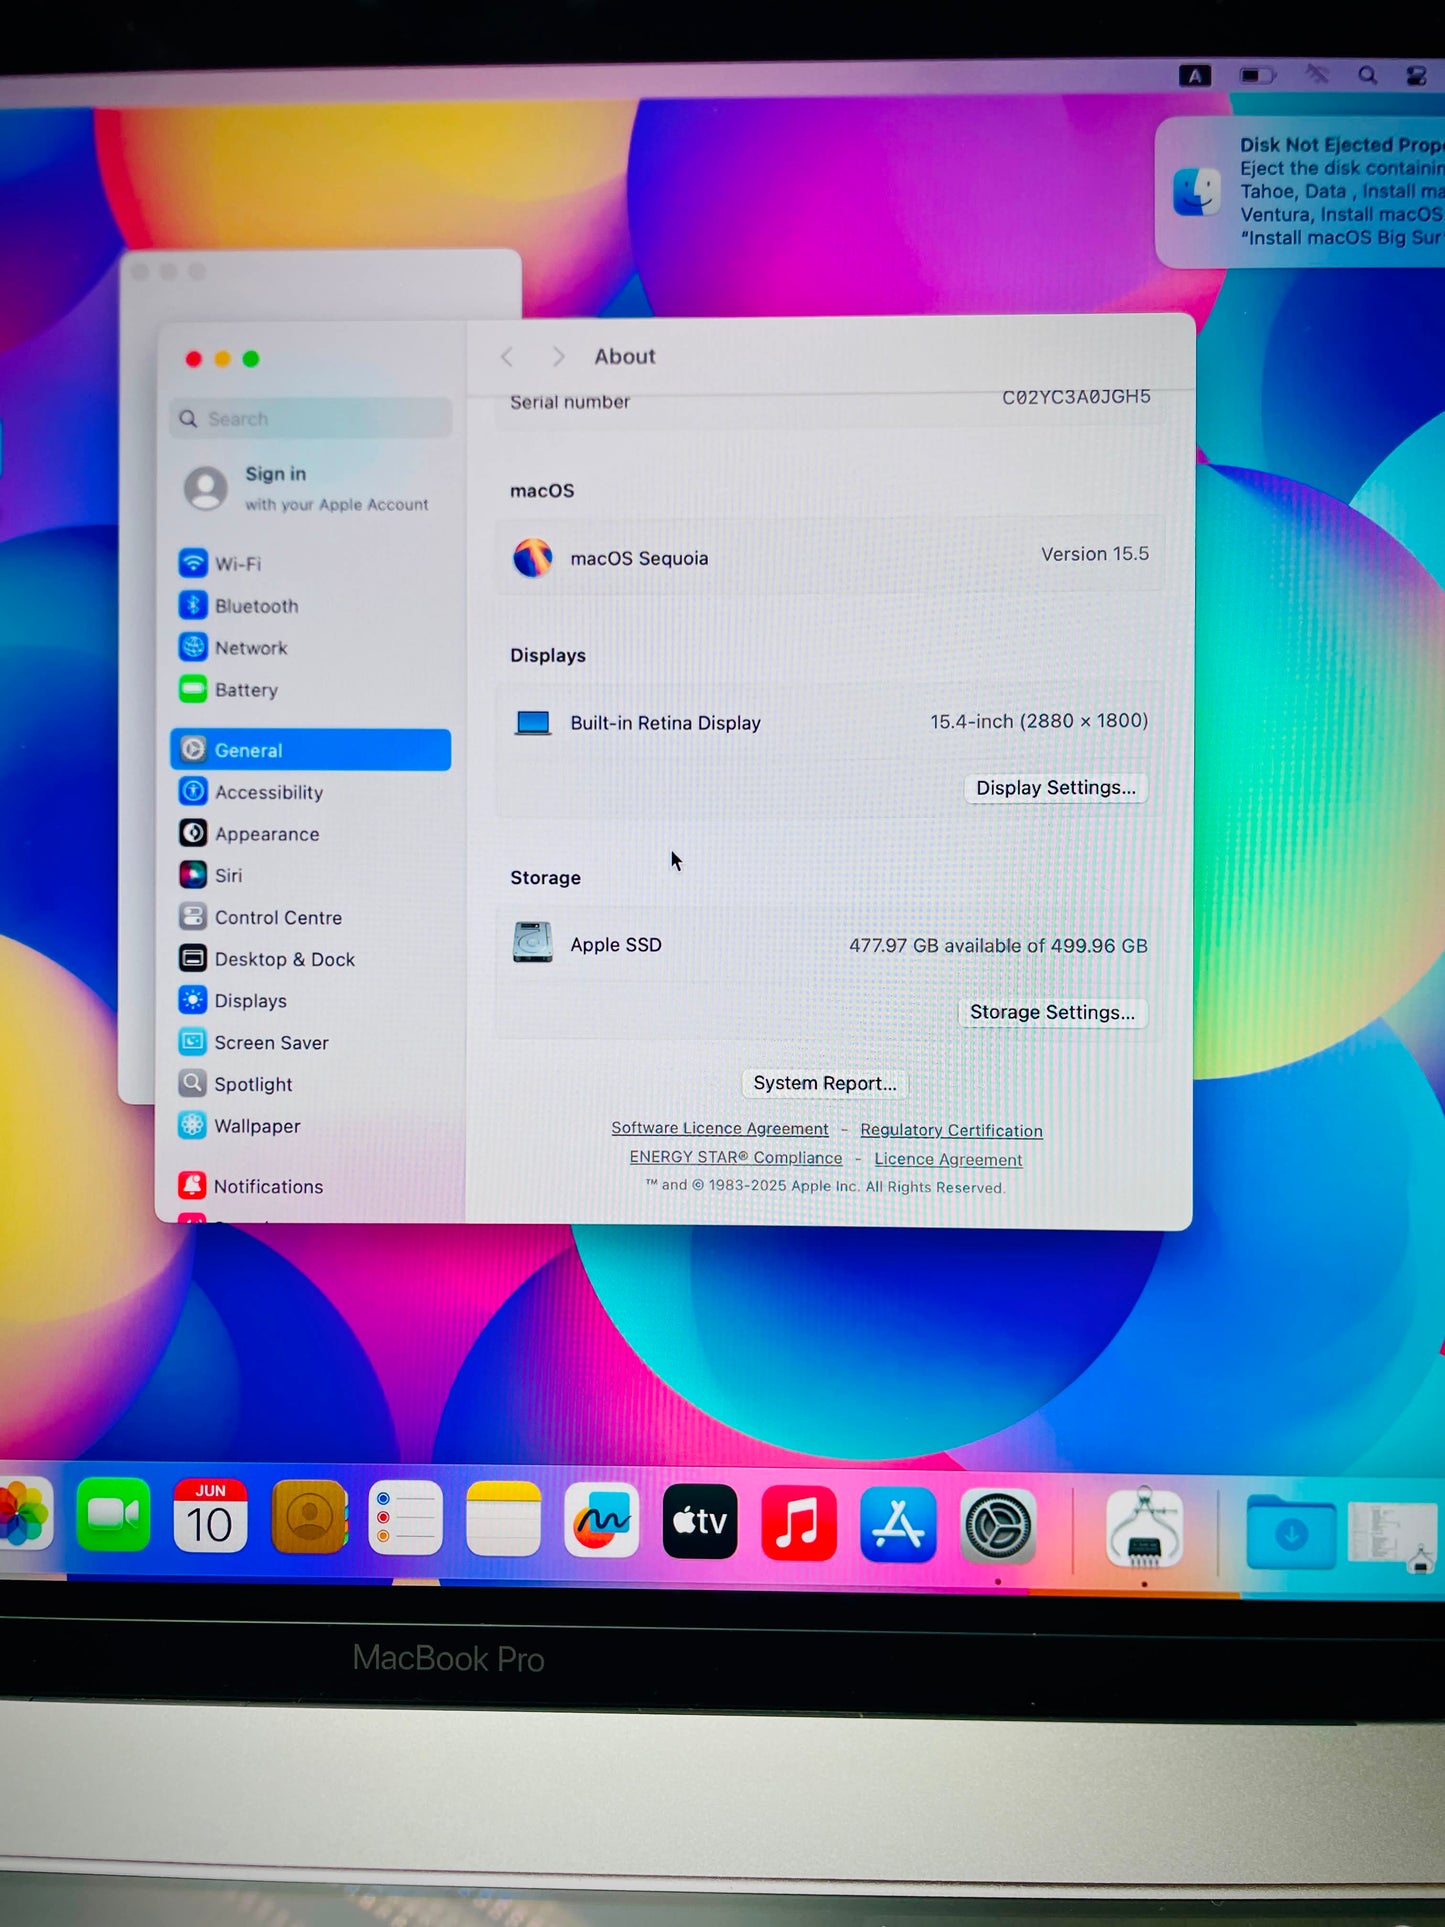Open Notes from the Dock
Viewport: 1445px width, 1927px height.
[503, 1520]
